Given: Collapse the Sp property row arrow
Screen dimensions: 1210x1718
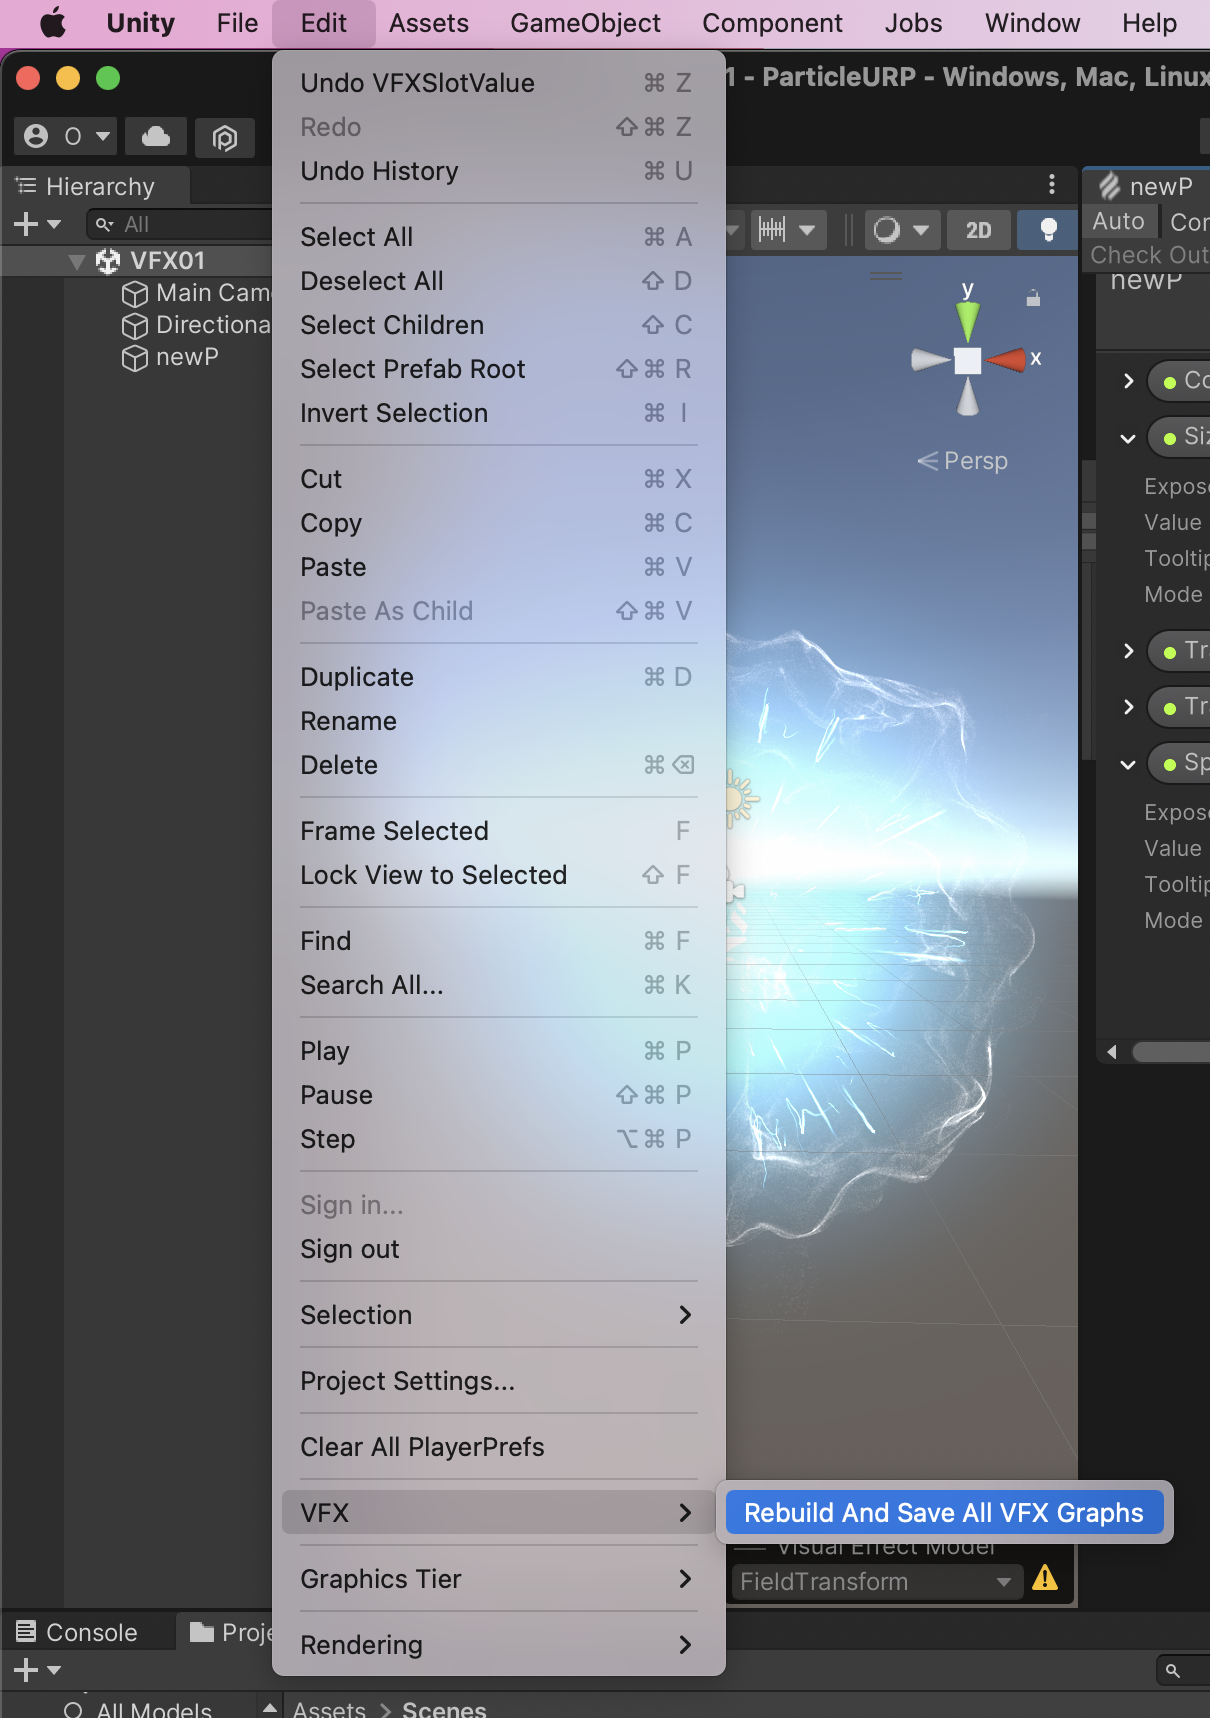Looking at the screenshot, I should pyautogui.click(x=1128, y=763).
